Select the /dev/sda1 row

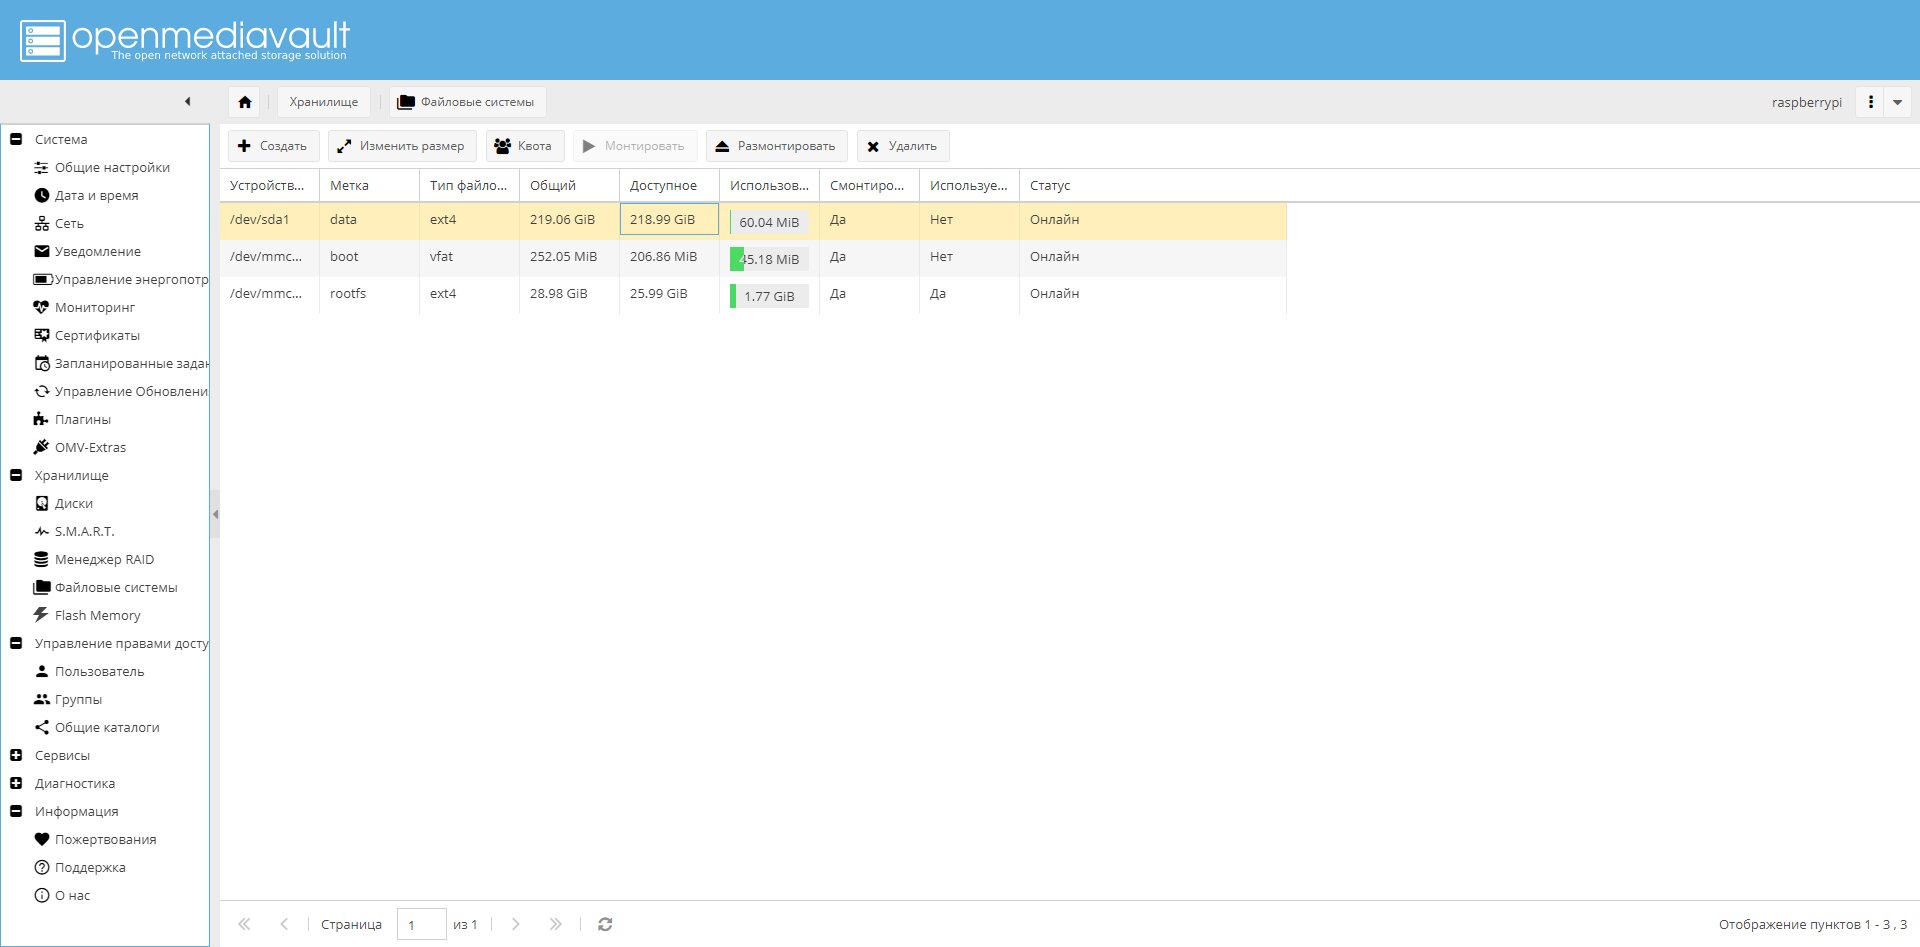pos(753,220)
